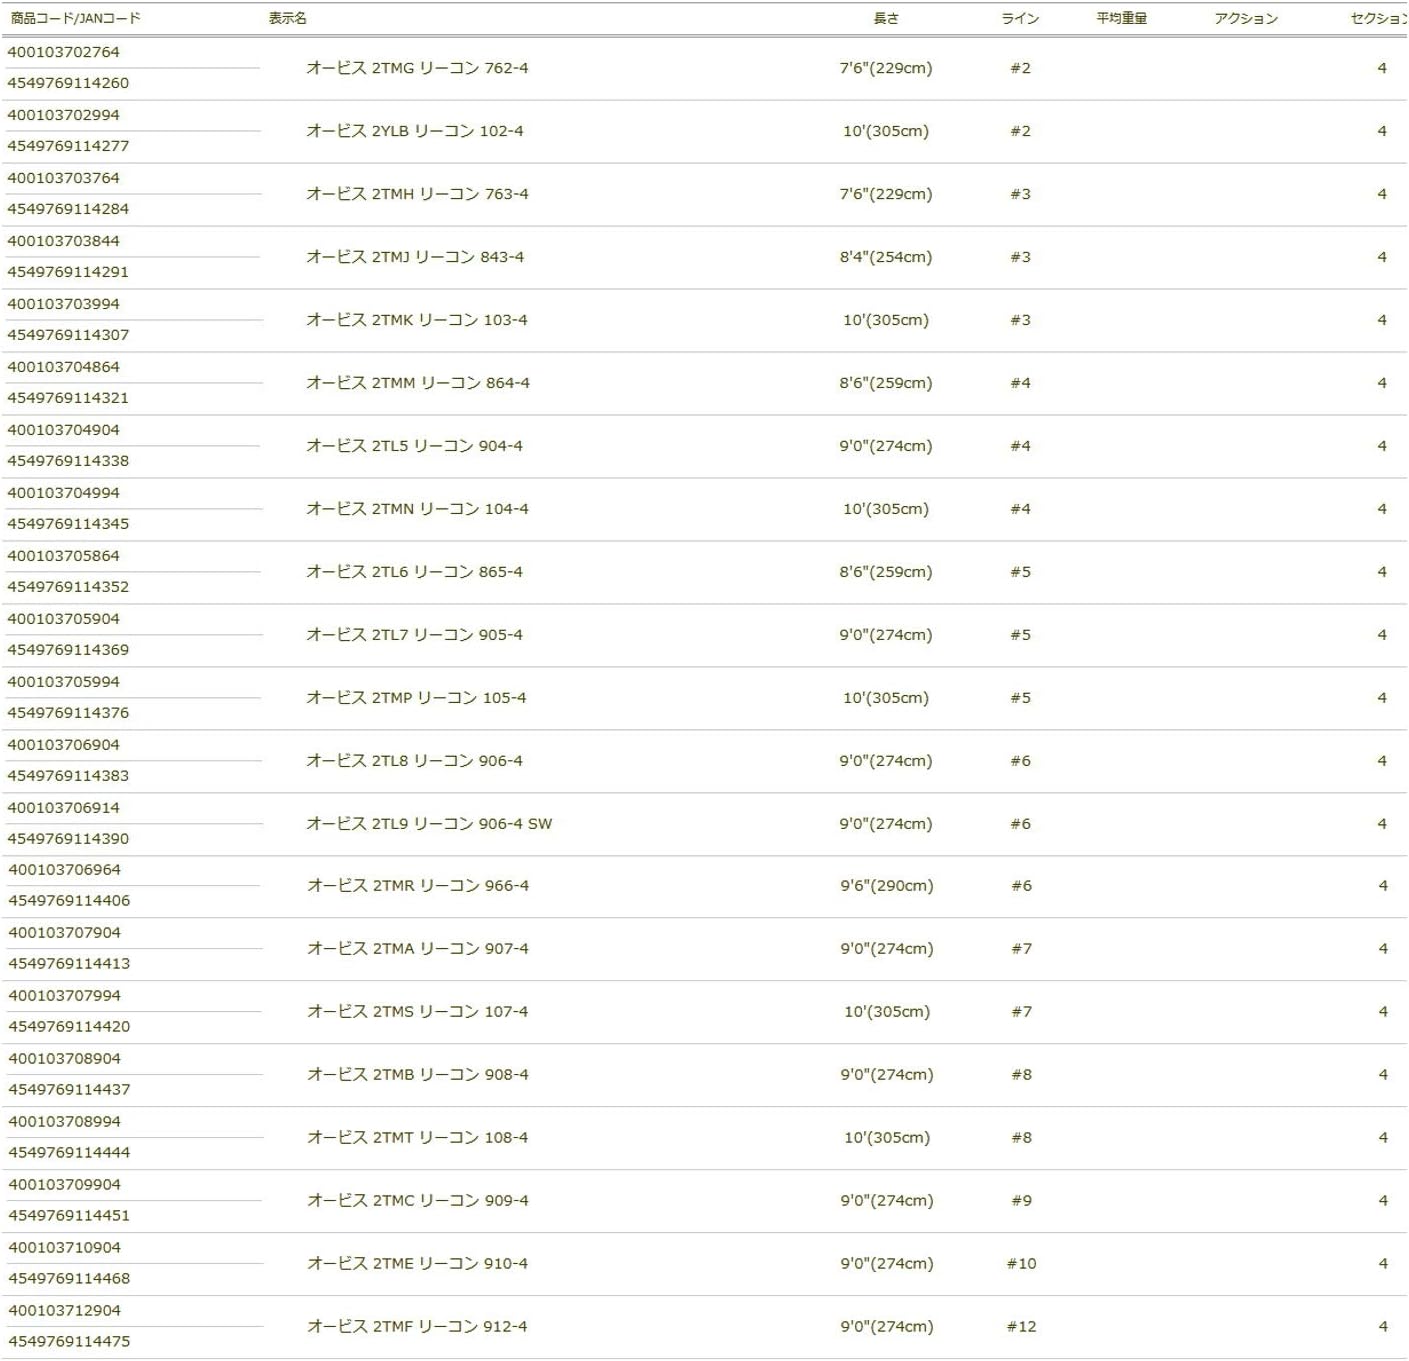Select product code 400103705904
The height and width of the screenshot is (1361, 1409).
tap(63, 619)
